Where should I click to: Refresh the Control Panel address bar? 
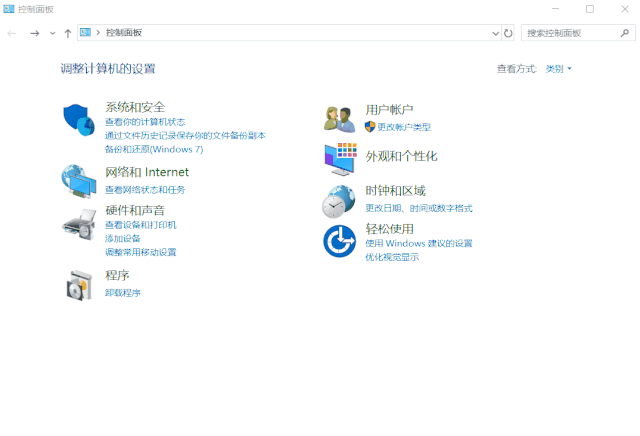coord(508,33)
